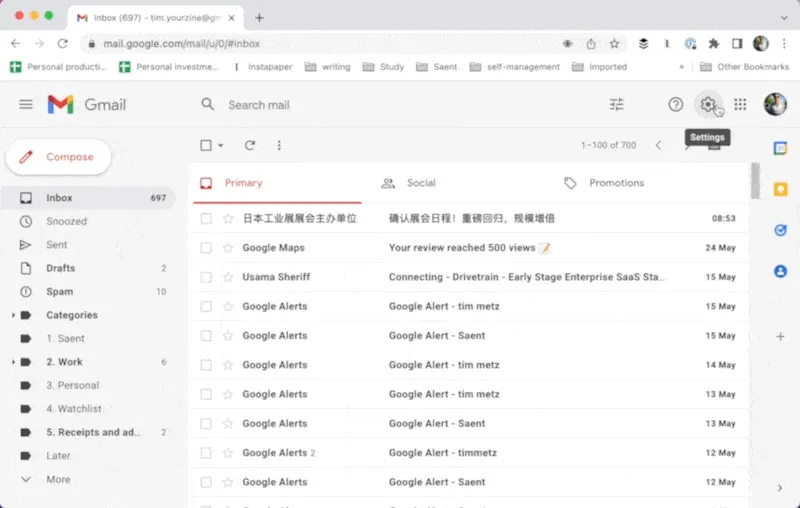Screen dimensions: 800x508
Task: Refresh the inbox message list
Action: [249, 145]
